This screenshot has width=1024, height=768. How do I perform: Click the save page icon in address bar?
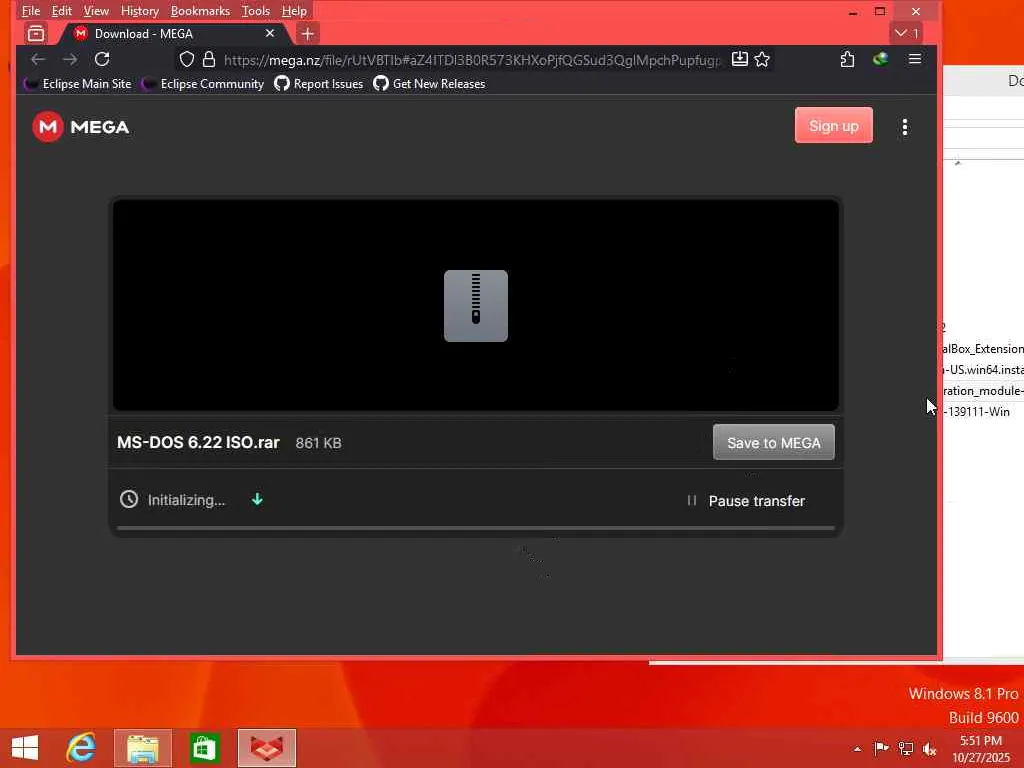739,59
